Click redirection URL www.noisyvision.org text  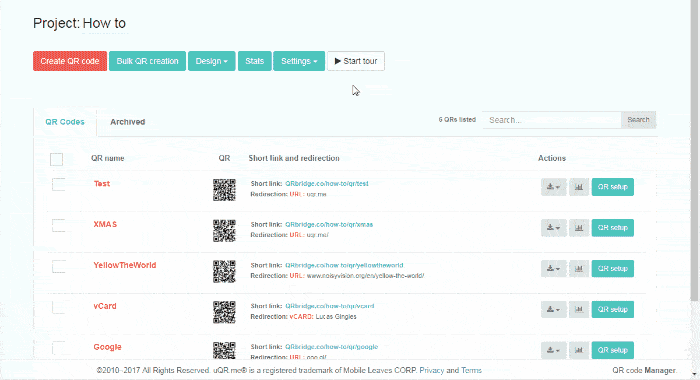[365, 276]
